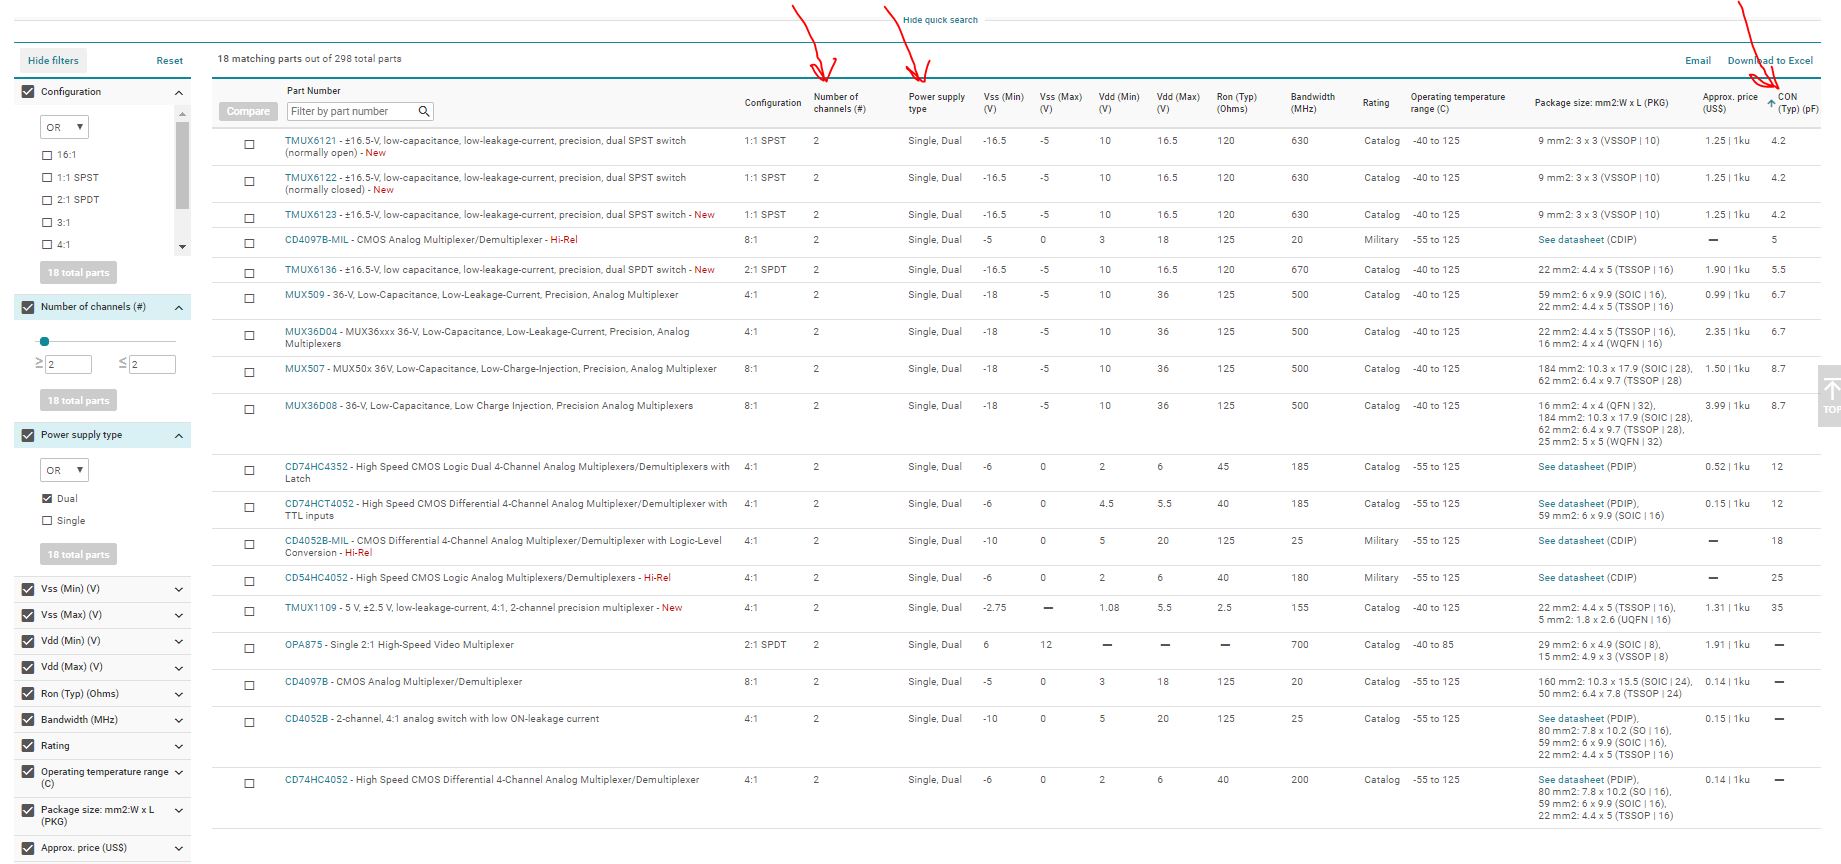Select the MUX509 row compare checkbox

[x=250, y=298]
